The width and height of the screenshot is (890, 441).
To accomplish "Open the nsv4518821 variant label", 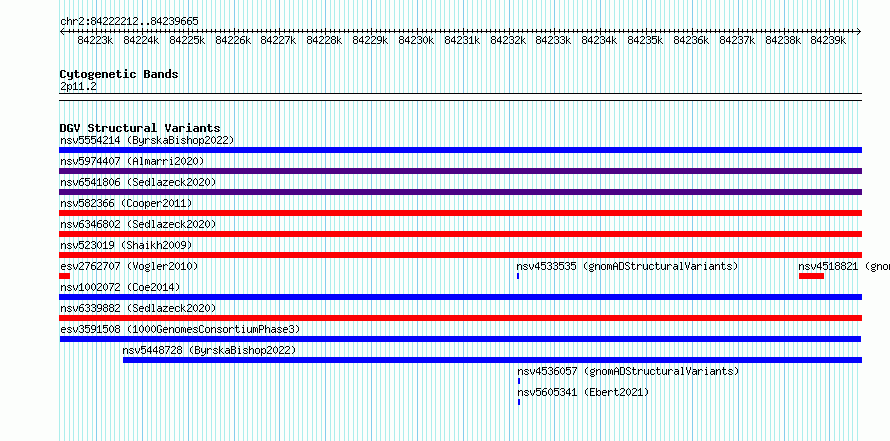I will (844, 266).
